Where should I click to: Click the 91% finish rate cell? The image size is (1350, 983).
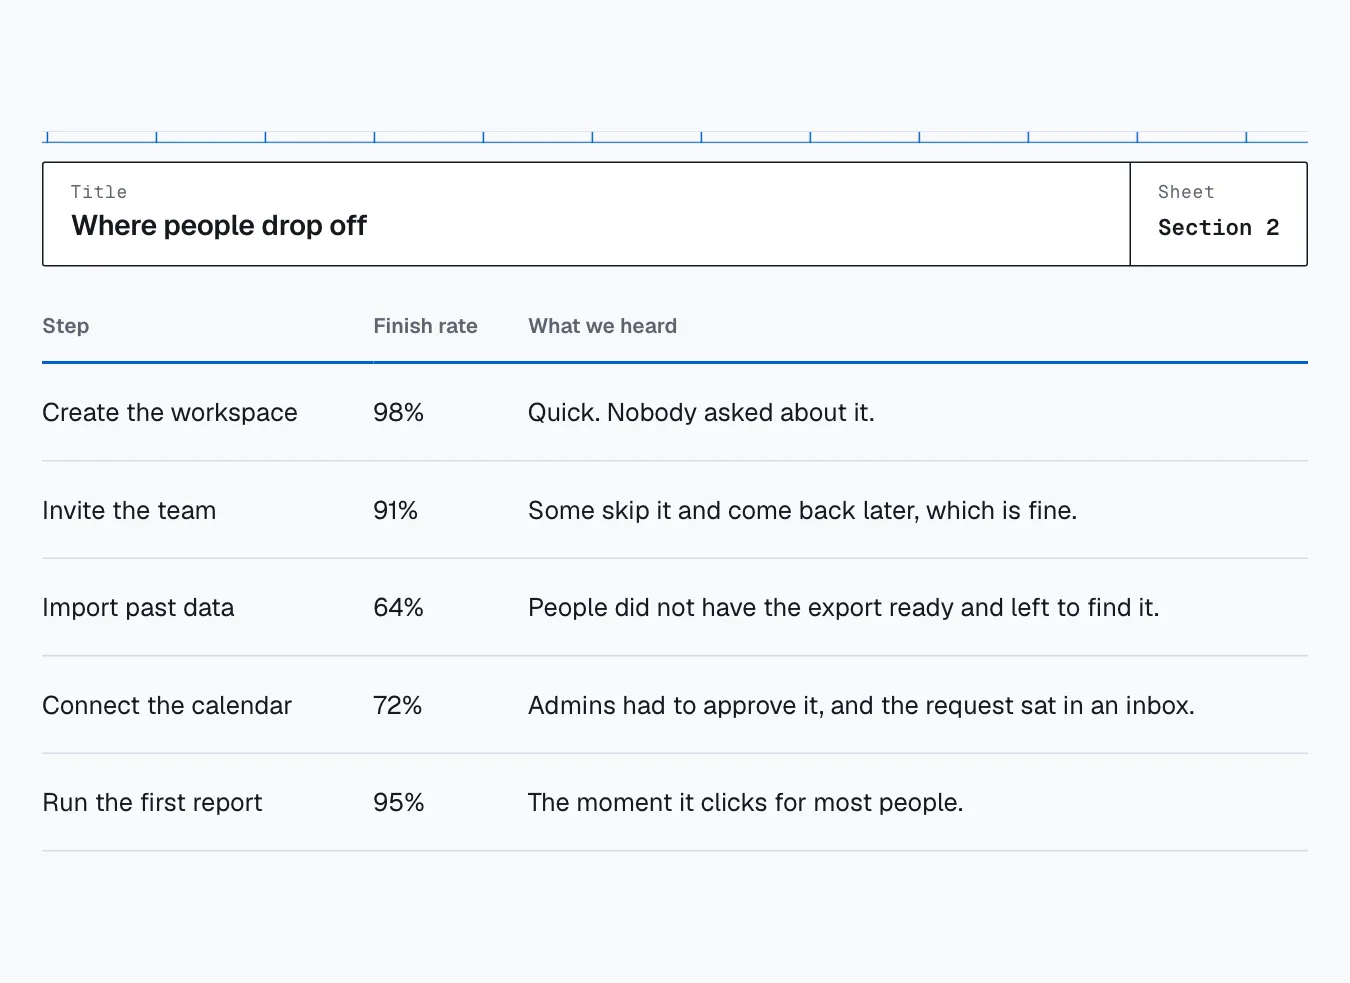click(395, 510)
